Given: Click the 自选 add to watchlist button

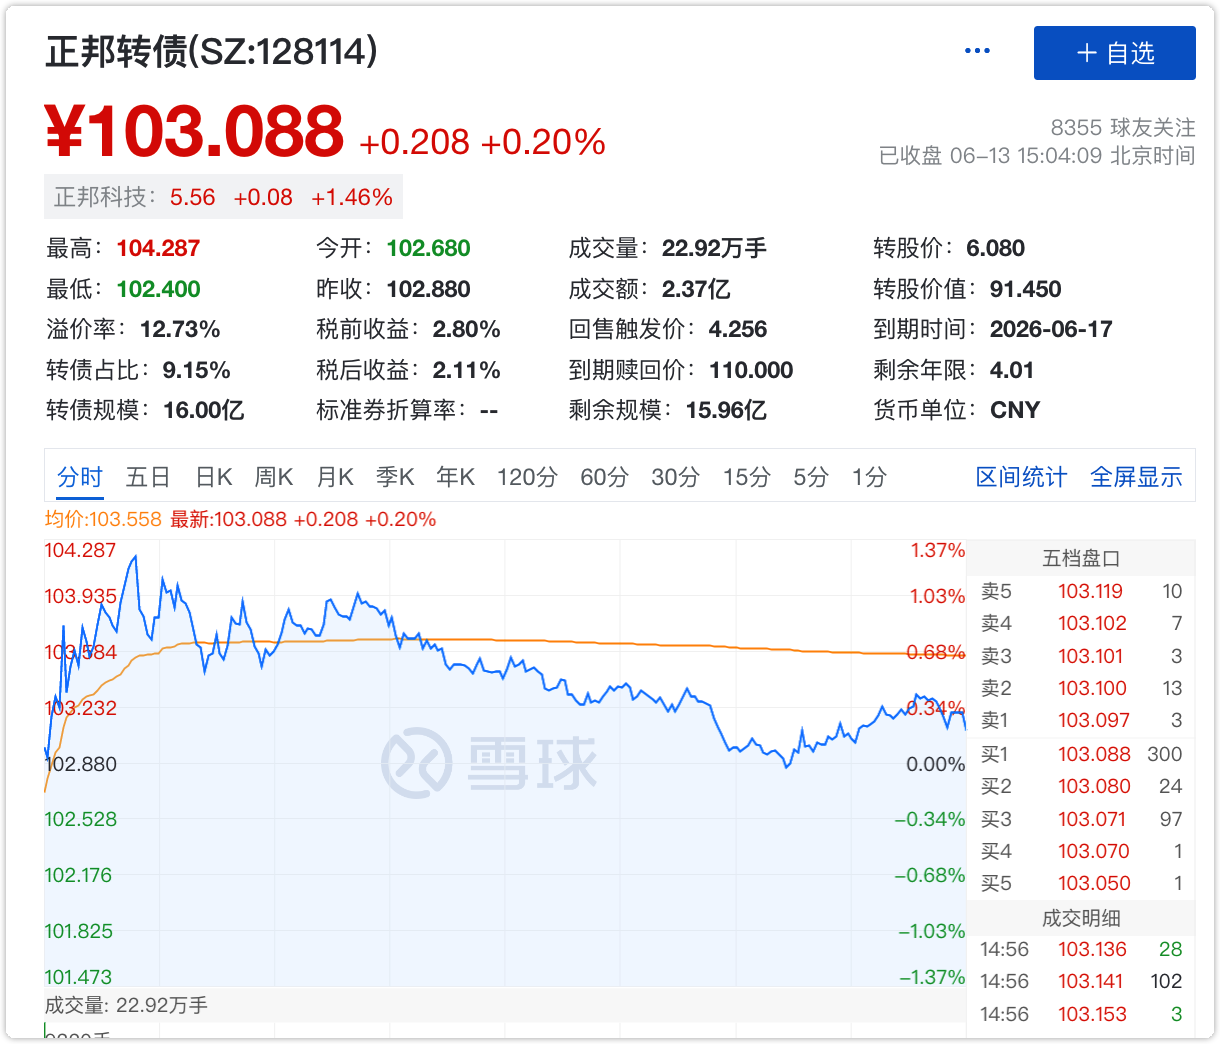Looking at the screenshot, I should (1114, 53).
